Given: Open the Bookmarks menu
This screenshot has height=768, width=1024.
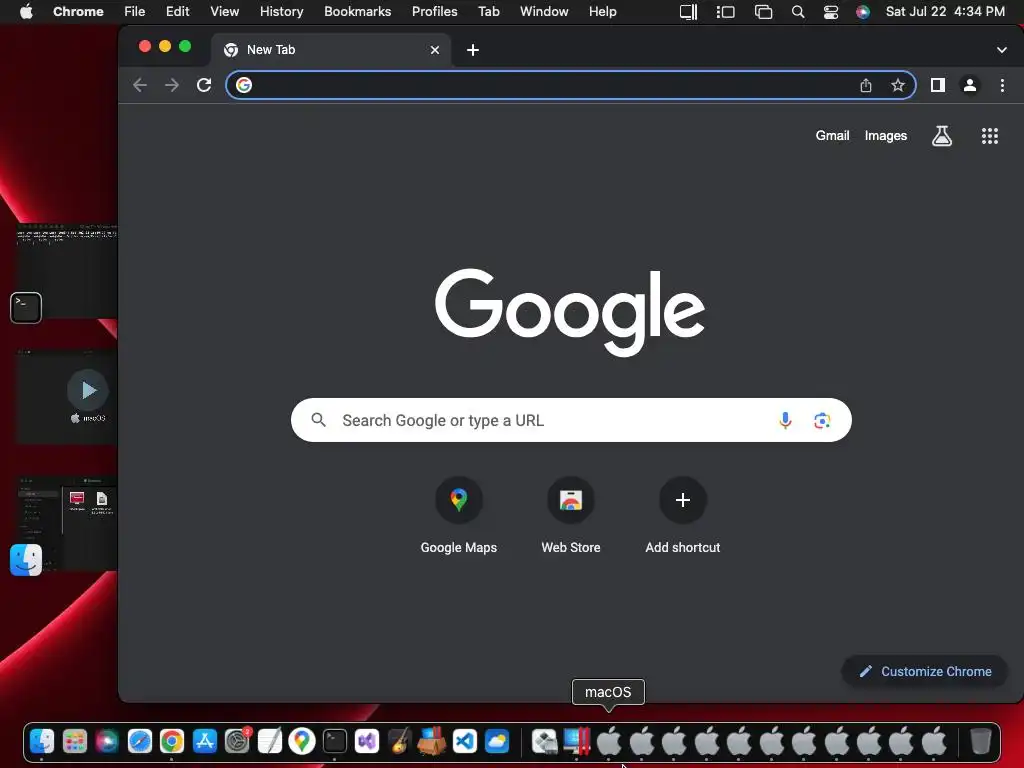Looking at the screenshot, I should point(357,11).
